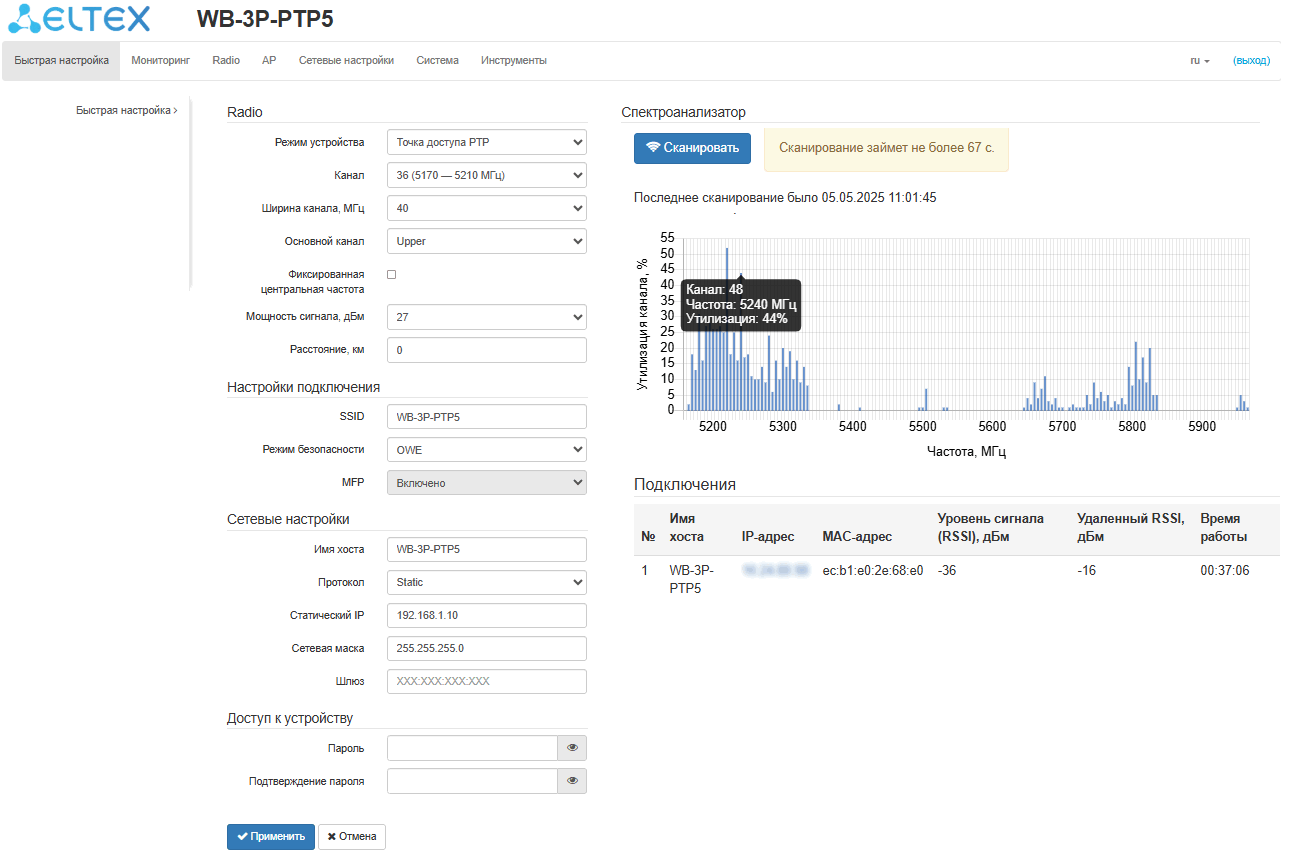
Task: Reveal the password confirmation via eye icon
Action: (572, 781)
